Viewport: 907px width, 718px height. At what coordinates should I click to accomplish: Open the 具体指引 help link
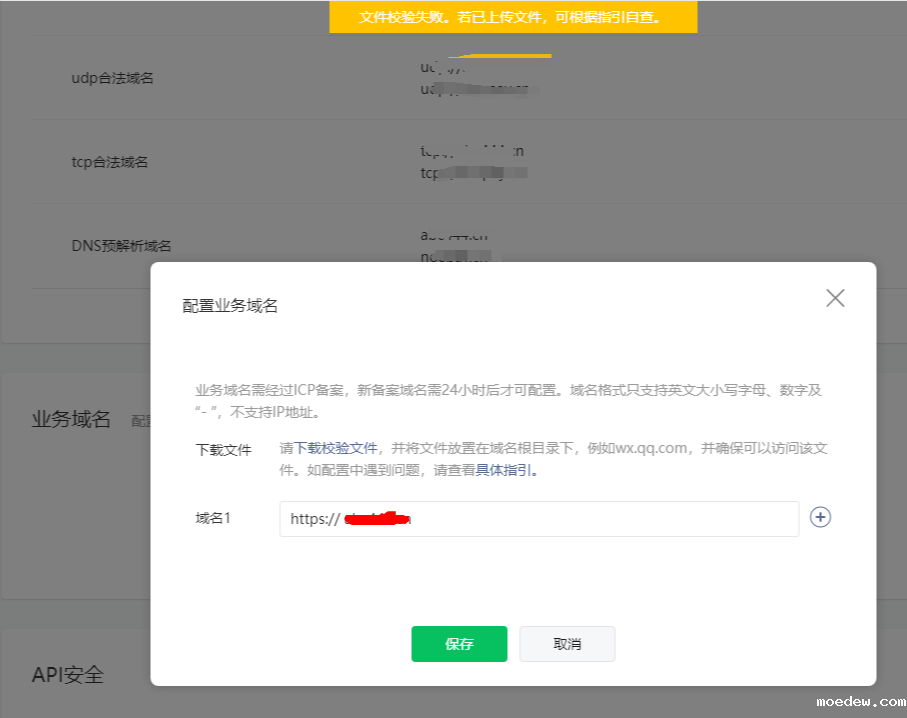coord(504,470)
